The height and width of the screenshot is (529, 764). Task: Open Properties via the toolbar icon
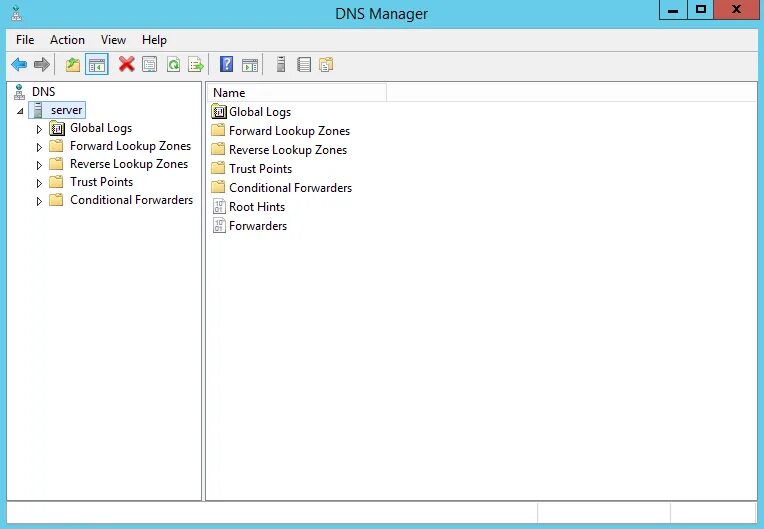coord(150,64)
